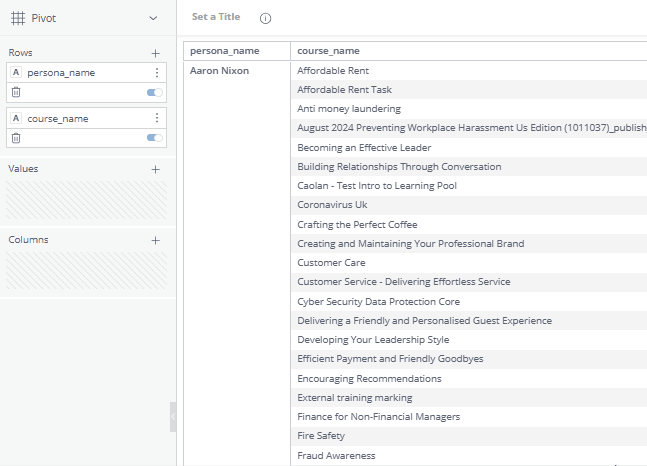This screenshot has width=647, height=466.
Task: Click persona_name type icon in Rows
Action: click(16, 73)
